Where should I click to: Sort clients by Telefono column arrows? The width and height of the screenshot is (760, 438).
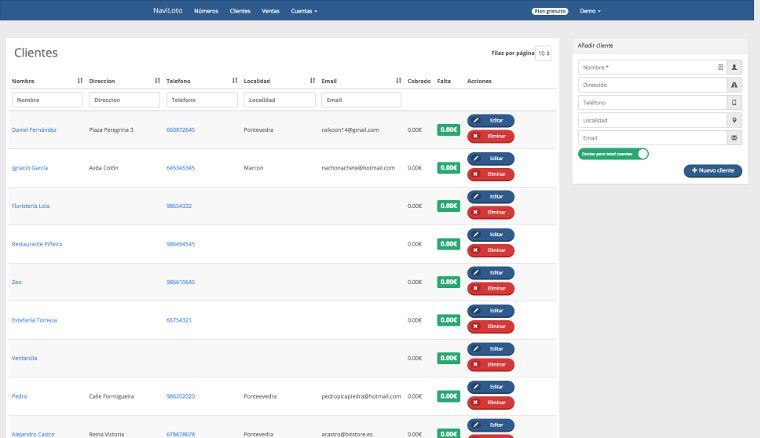click(x=235, y=80)
